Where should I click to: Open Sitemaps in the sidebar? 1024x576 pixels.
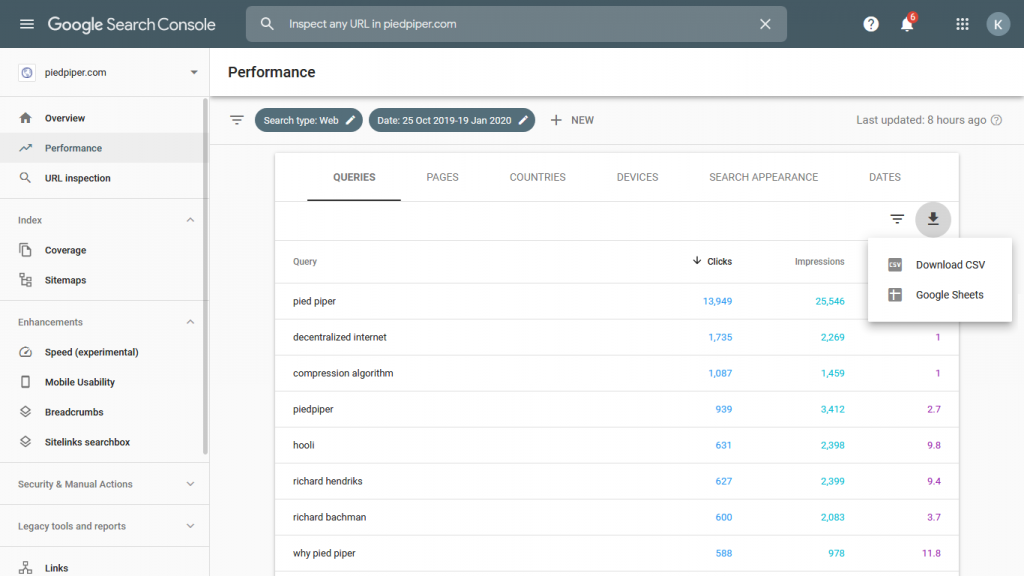(x=103, y=280)
